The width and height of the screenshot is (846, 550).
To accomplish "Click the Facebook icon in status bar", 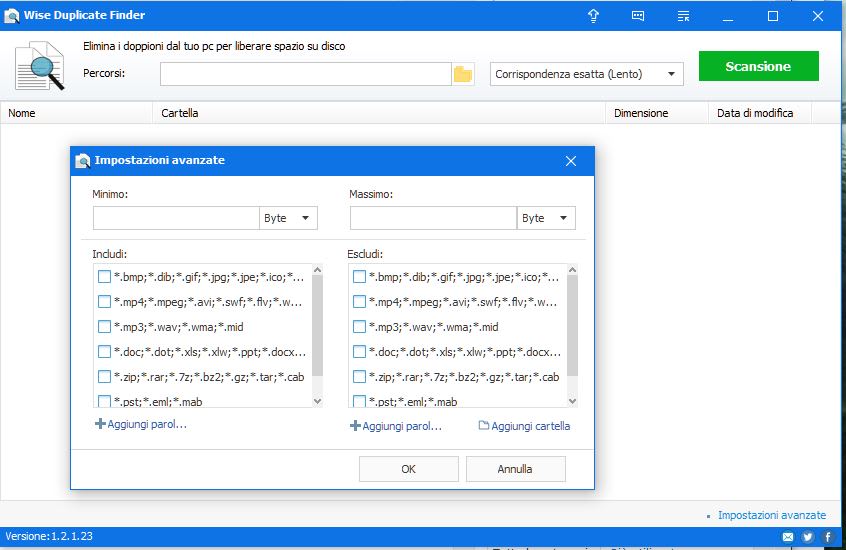I will pyautogui.click(x=828, y=537).
